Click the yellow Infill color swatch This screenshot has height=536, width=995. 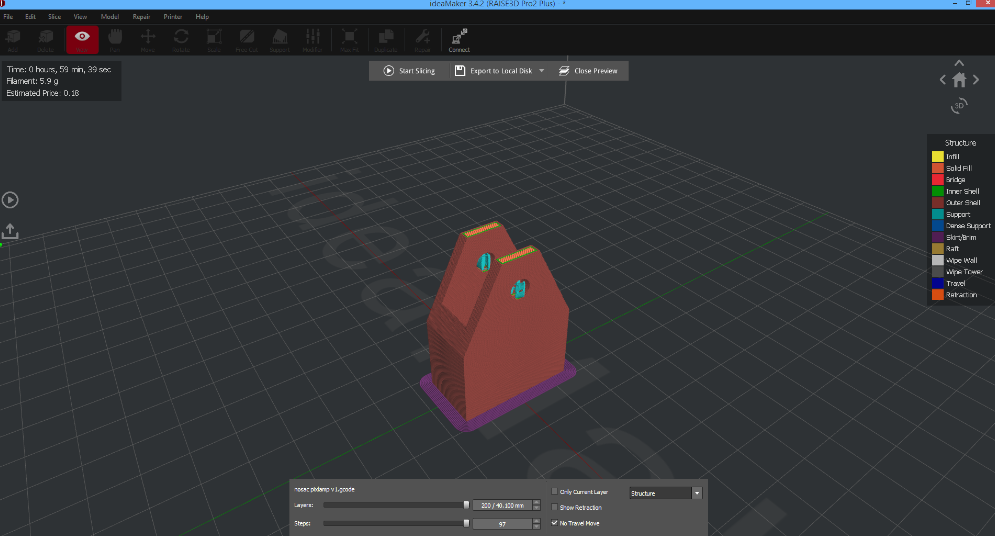937,157
